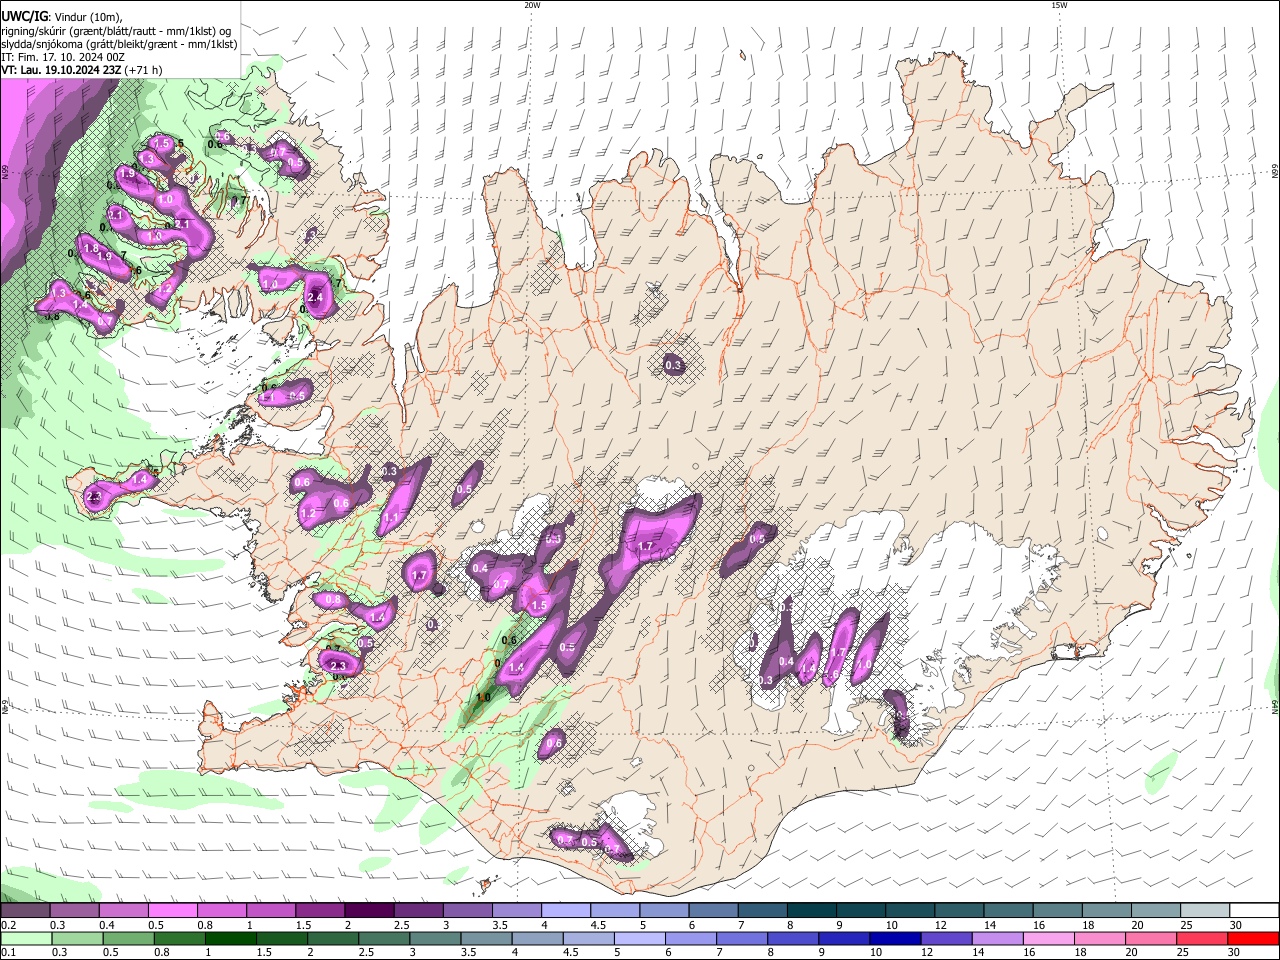Click the '0.2' label in top legend row
The image size is (1280, 960).
[x=8, y=925]
